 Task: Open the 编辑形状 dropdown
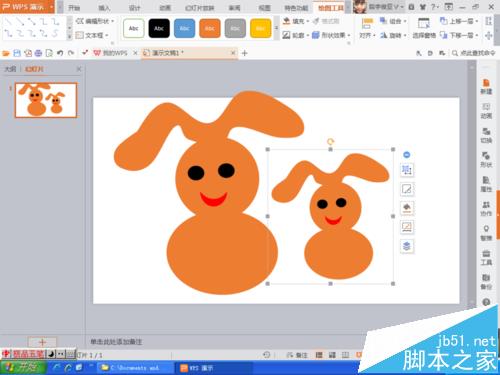95,21
